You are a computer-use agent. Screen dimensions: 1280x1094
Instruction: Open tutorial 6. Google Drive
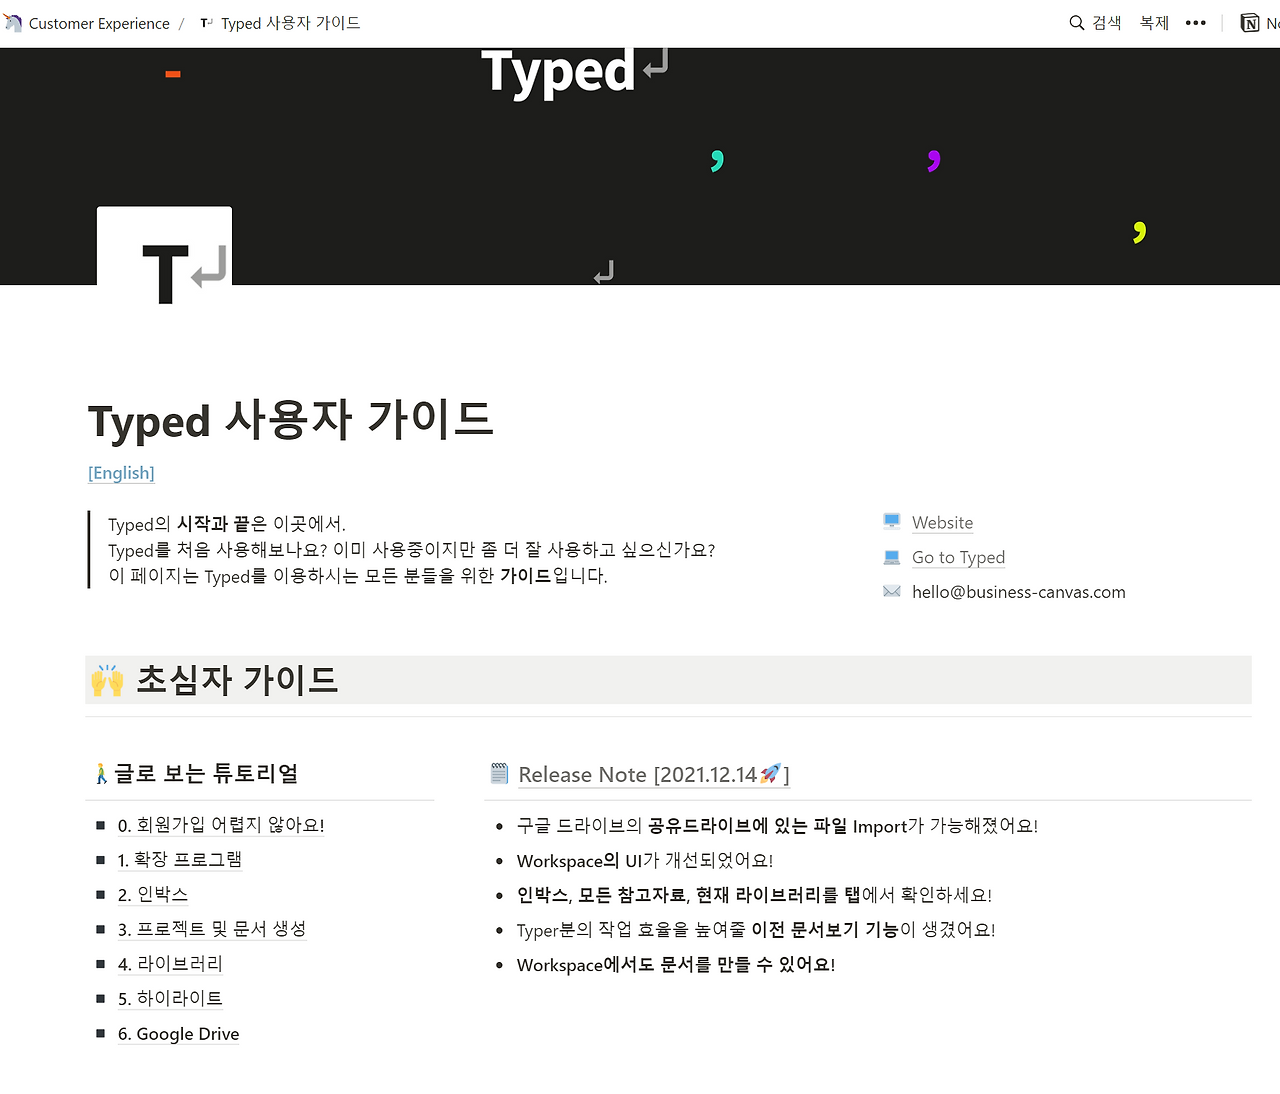[178, 1033]
